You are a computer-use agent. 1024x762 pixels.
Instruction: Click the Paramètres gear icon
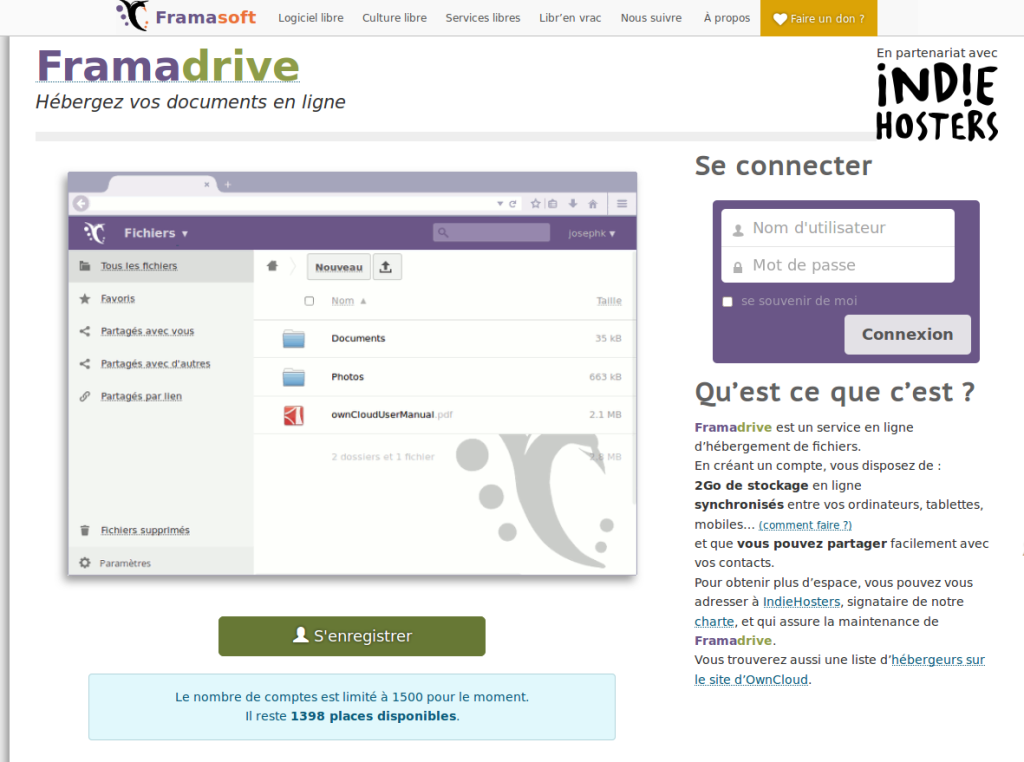coord(85,563)
